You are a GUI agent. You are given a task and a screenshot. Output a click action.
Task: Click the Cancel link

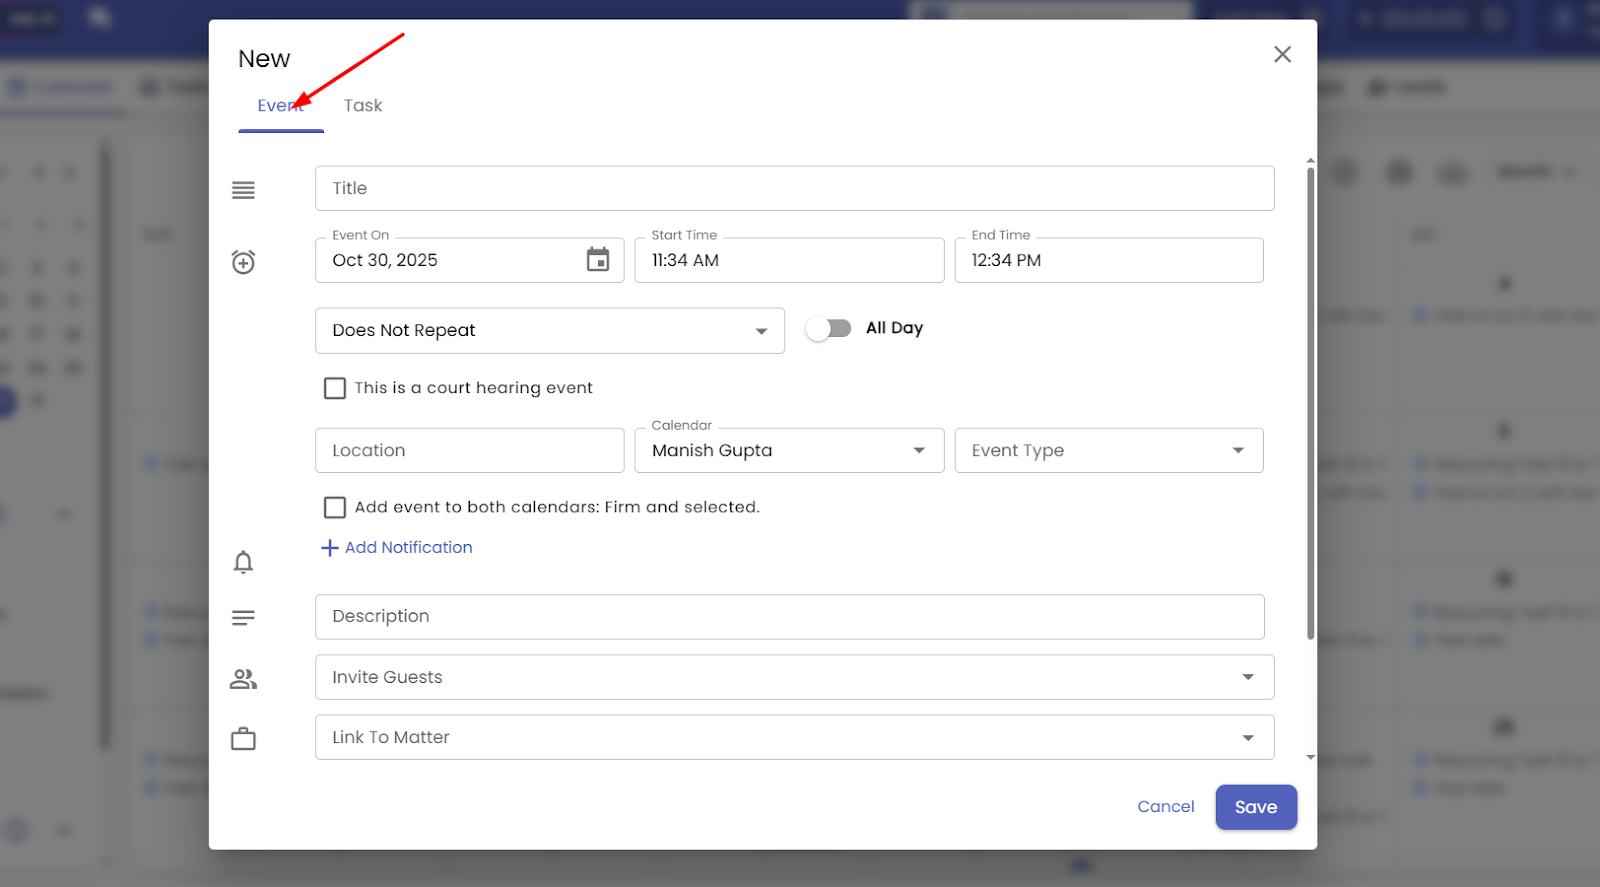[1165, 806]
